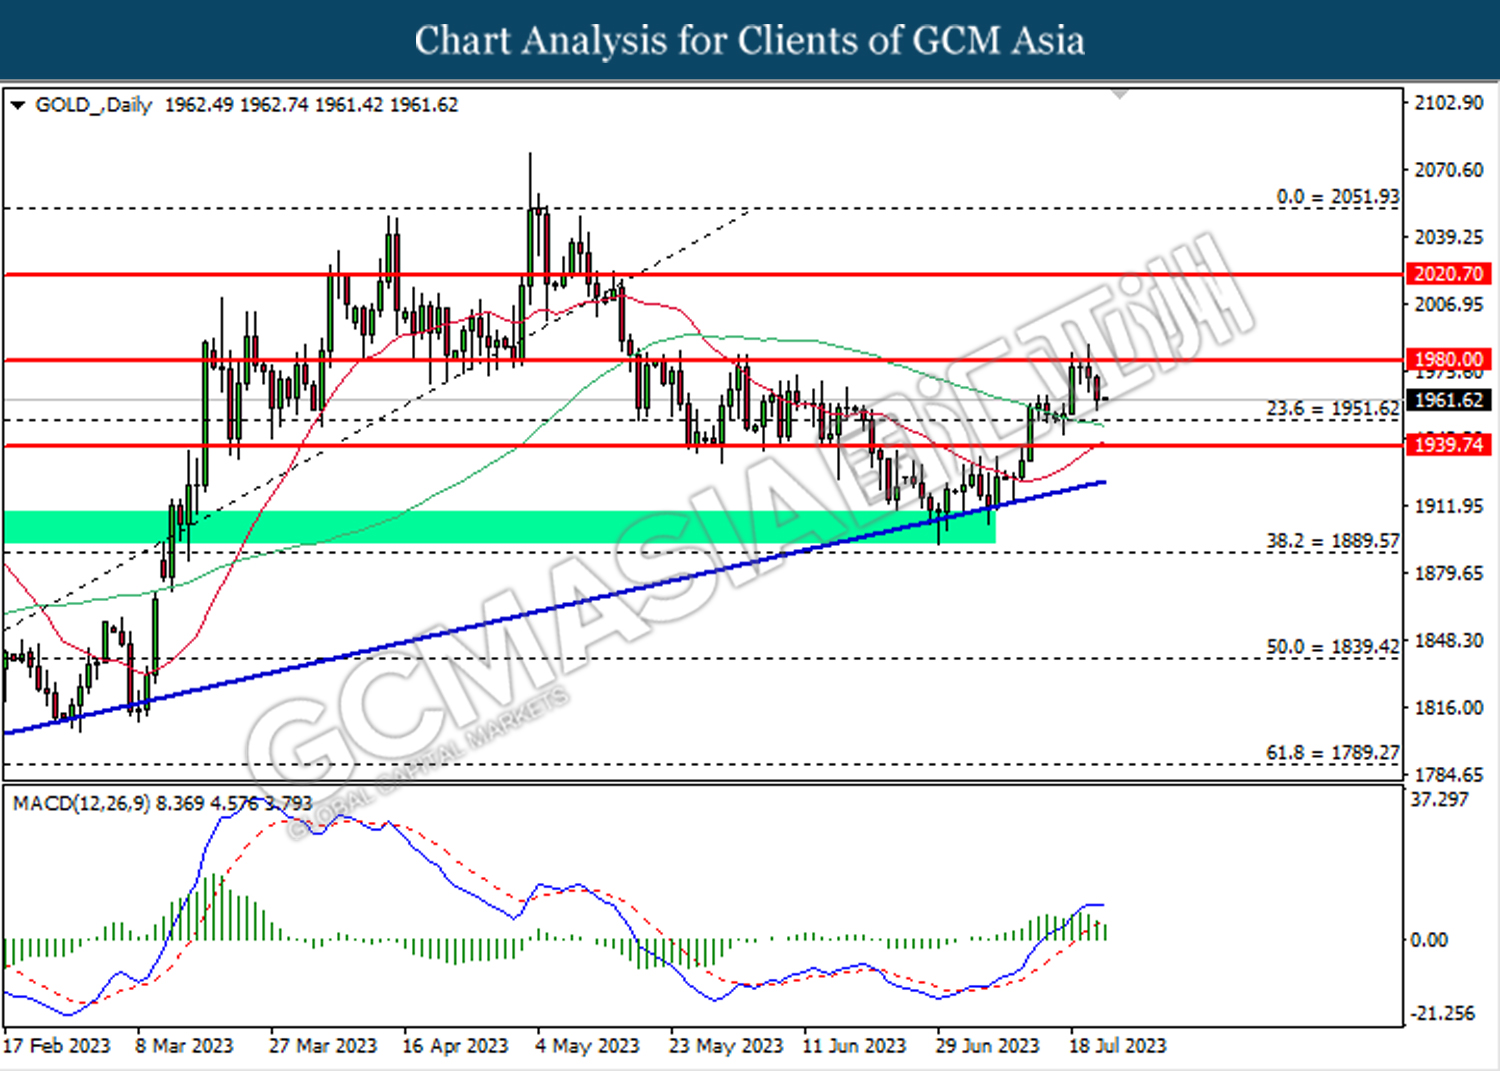Click the 2070.60 price axis value

pyautogui.click(x=1448, y=170)
